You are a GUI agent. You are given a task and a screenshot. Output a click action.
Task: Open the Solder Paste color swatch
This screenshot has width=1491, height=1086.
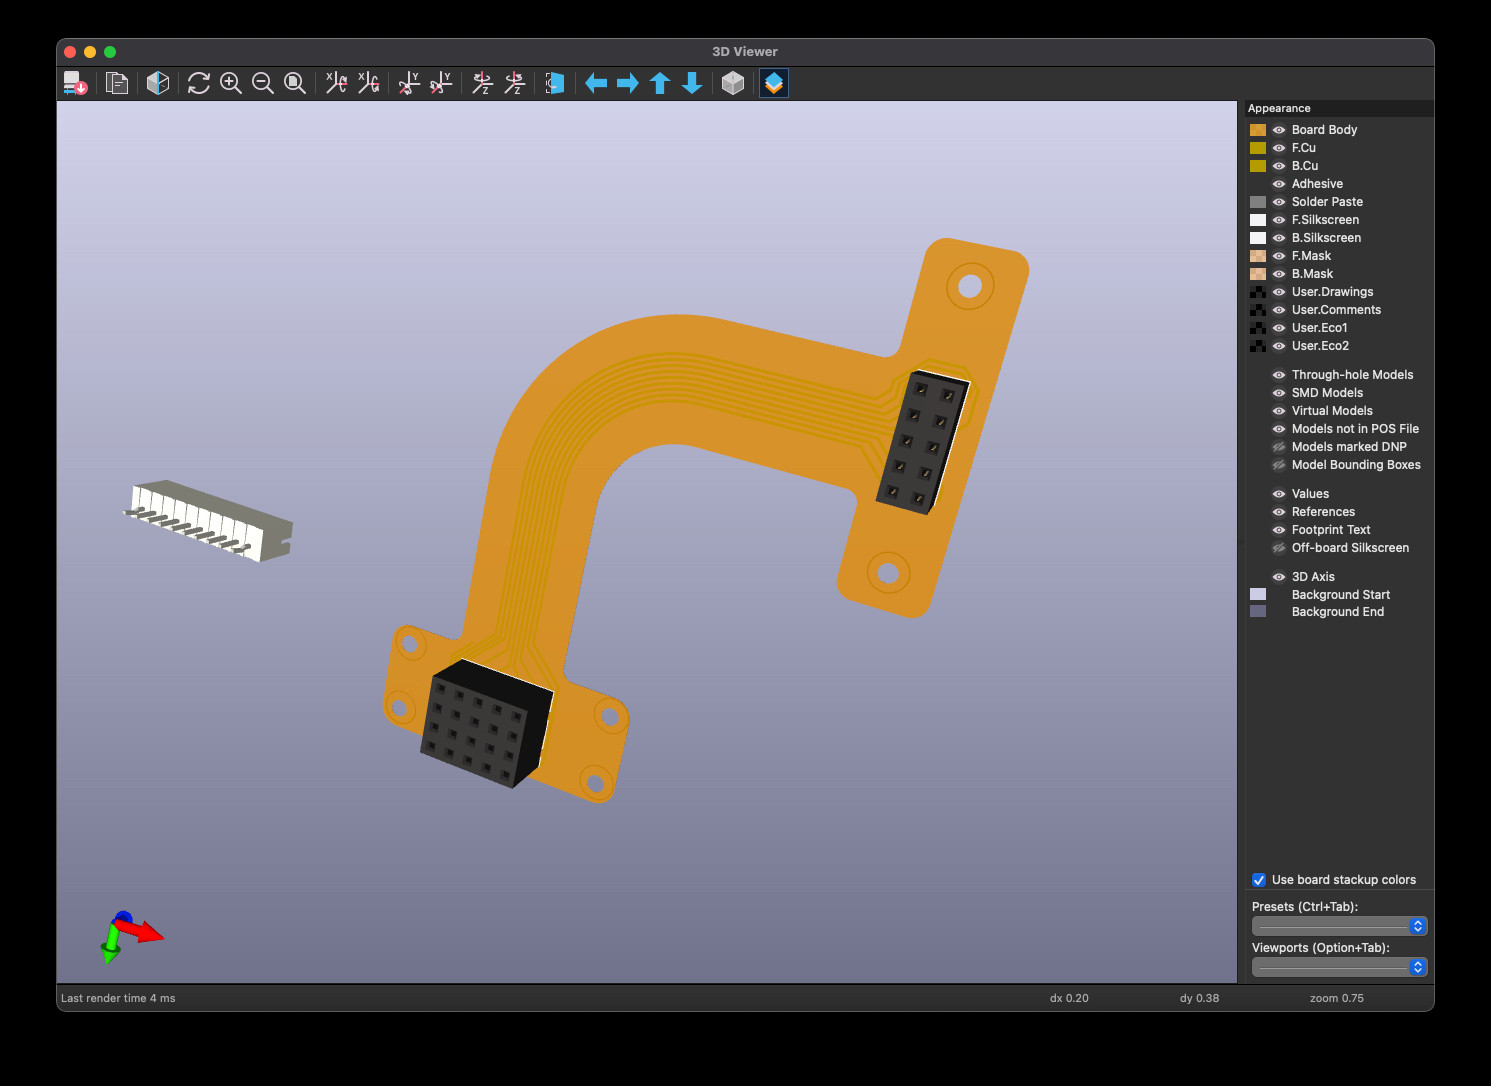1258,202
